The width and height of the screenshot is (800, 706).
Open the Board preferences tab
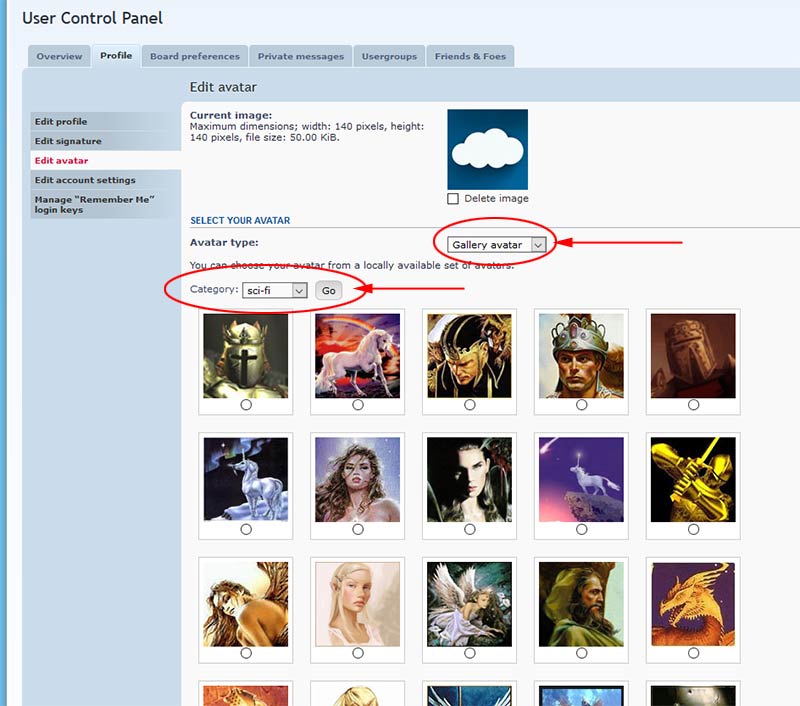click(195, 56)
